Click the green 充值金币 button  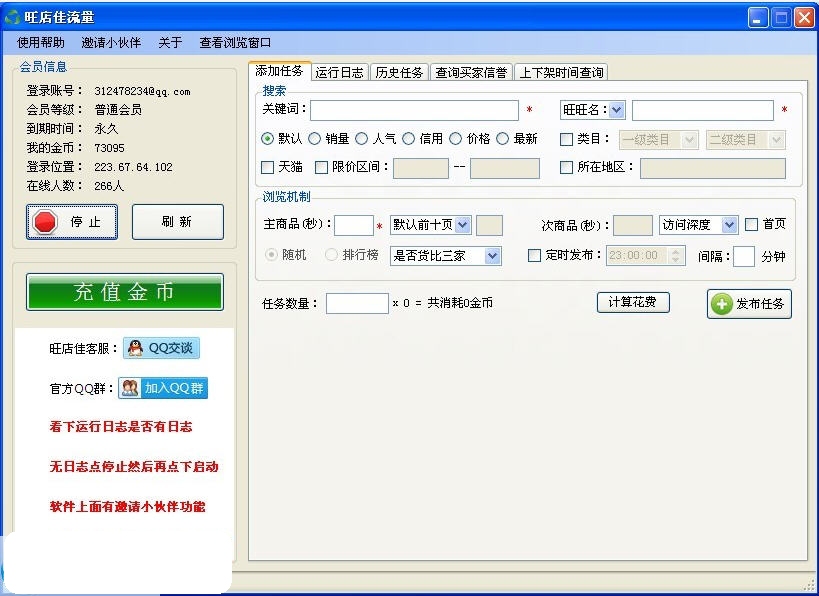point(125,292)
